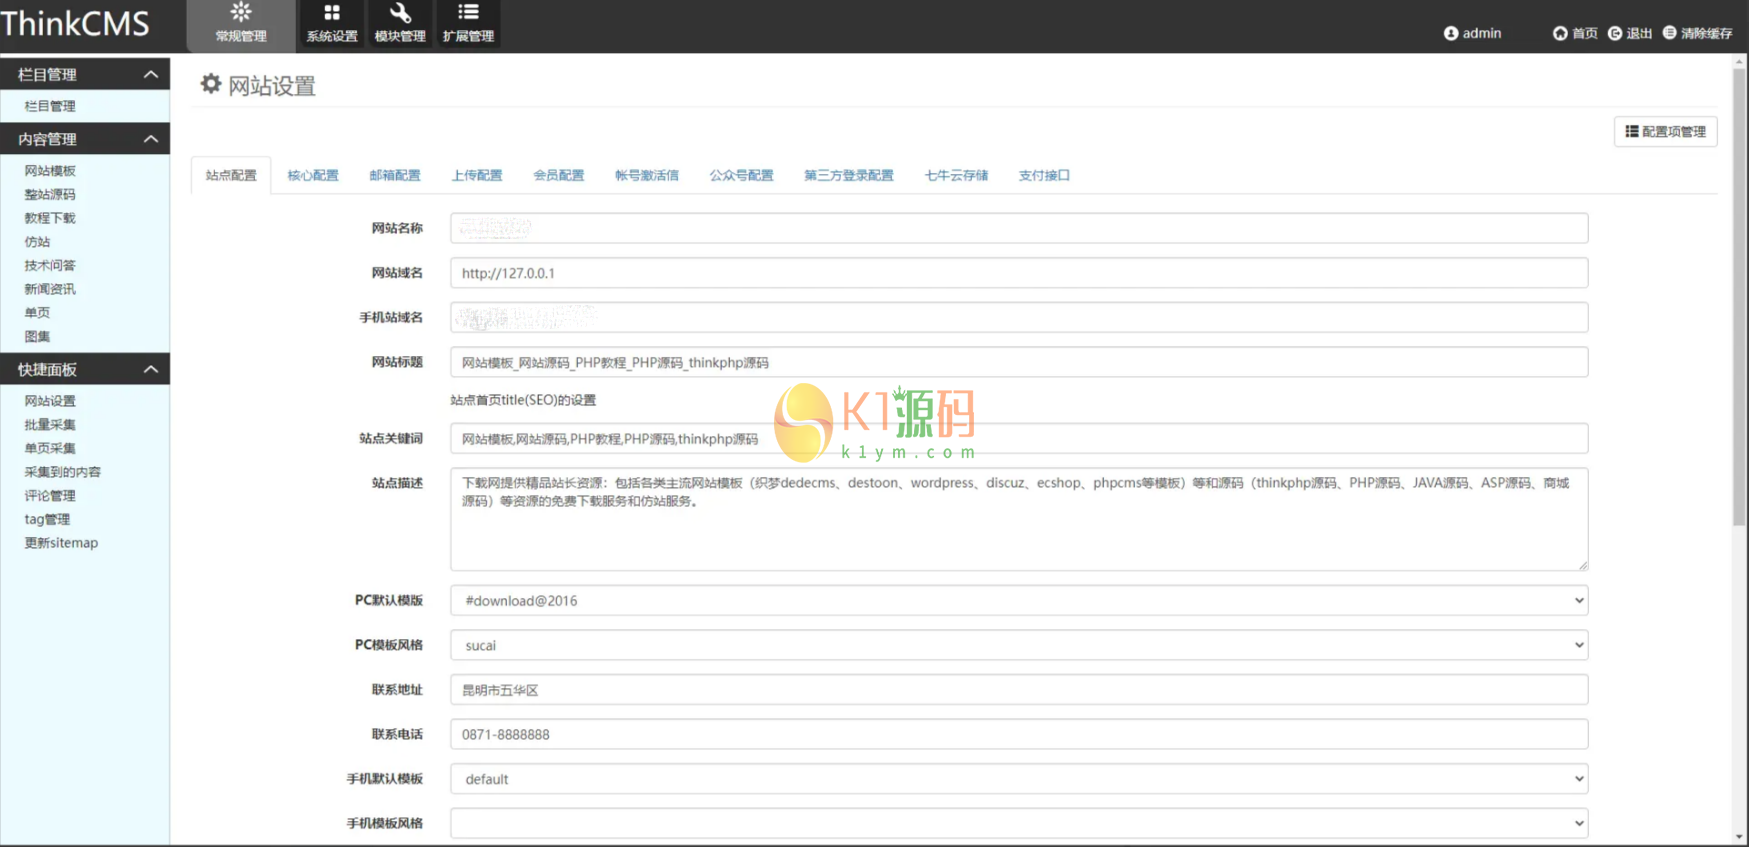The image size is (1749, 847).
Task: Collapse the 内容管理 sidebar section
Action: point(151,139)
